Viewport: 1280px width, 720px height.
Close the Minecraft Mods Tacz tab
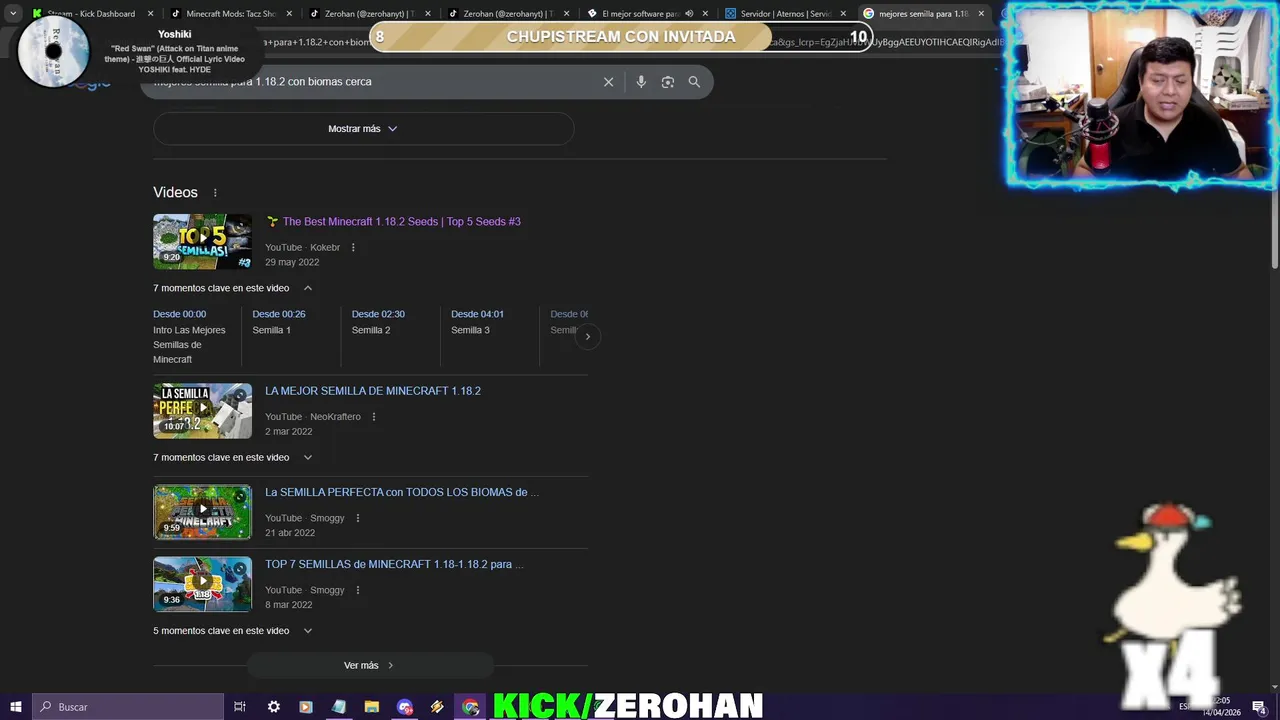[289, 14]
